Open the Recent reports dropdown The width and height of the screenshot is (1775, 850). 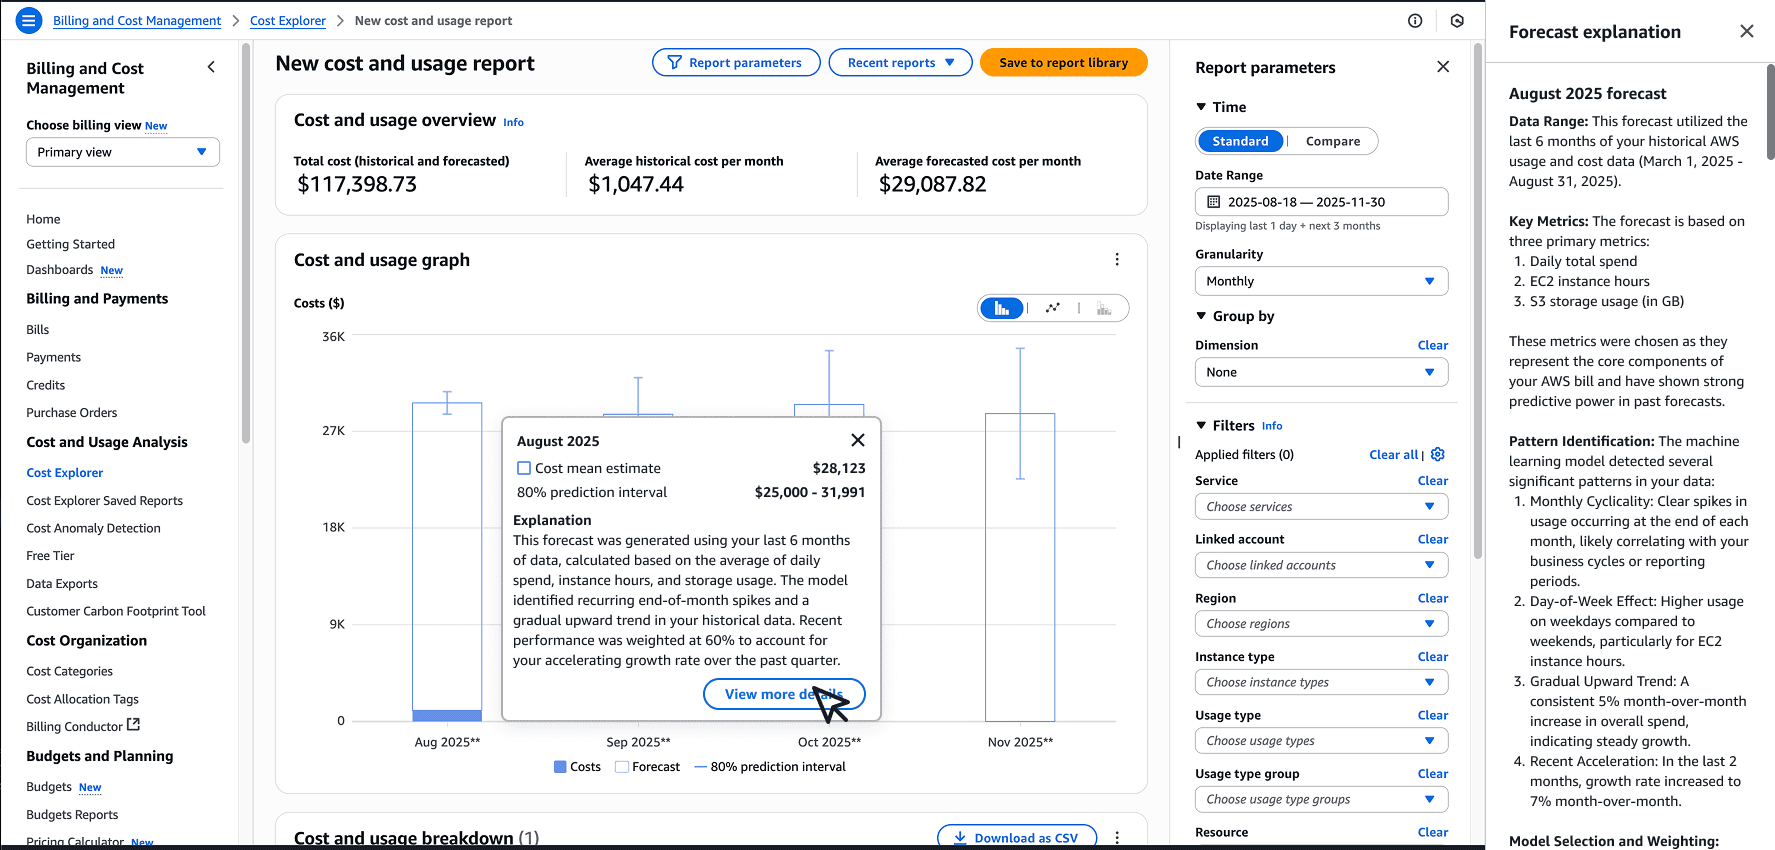pyautogui.click(x=900, y=62)
